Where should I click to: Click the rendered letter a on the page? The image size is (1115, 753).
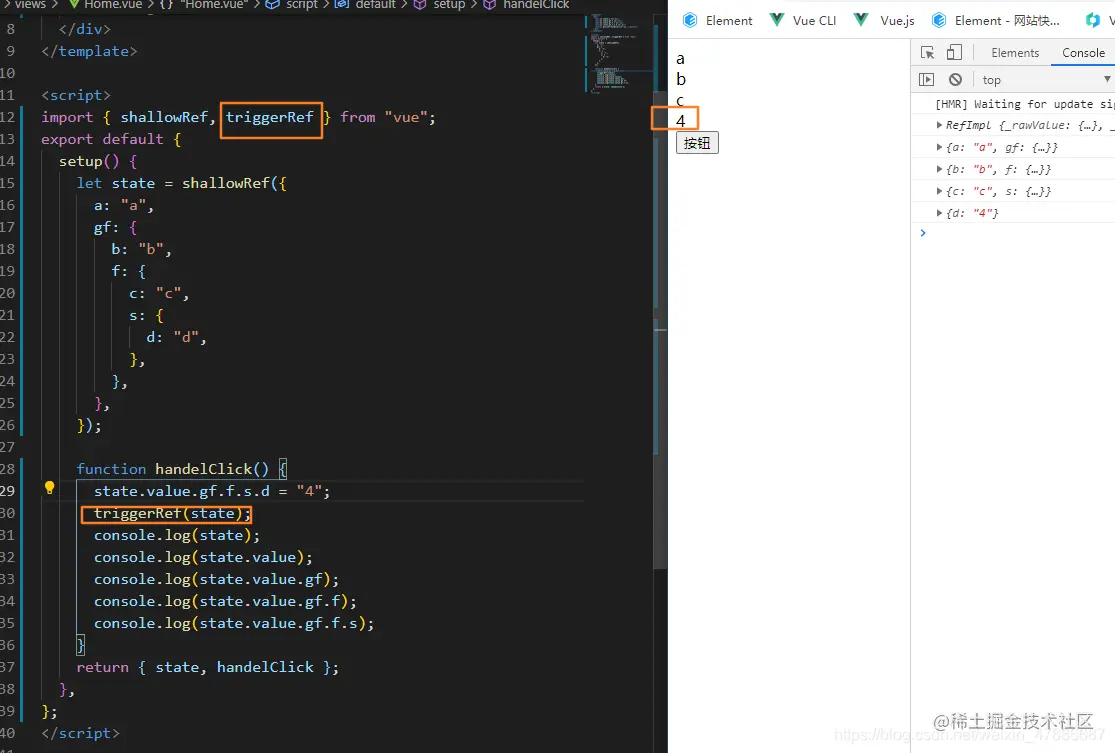click(681, 59)
